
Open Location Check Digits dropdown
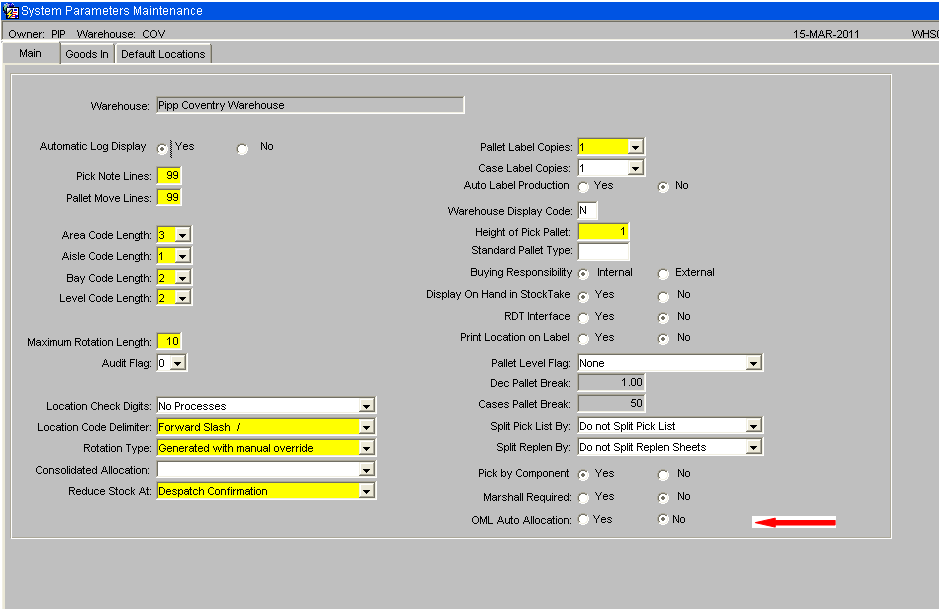coord(366,406)
